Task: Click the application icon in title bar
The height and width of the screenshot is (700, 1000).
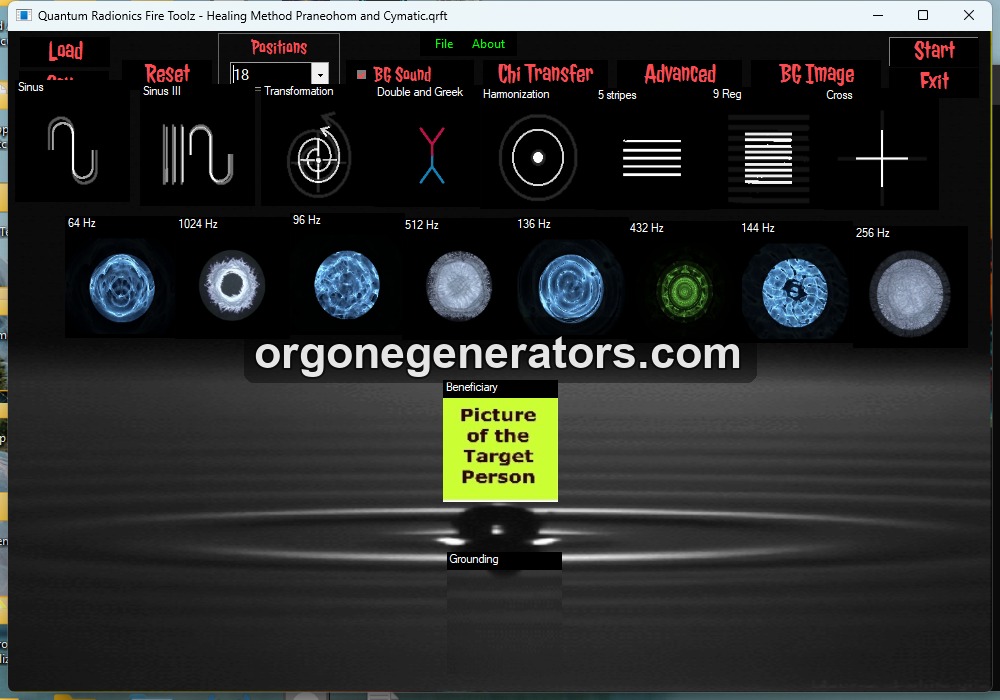Action: click(23, 15)
